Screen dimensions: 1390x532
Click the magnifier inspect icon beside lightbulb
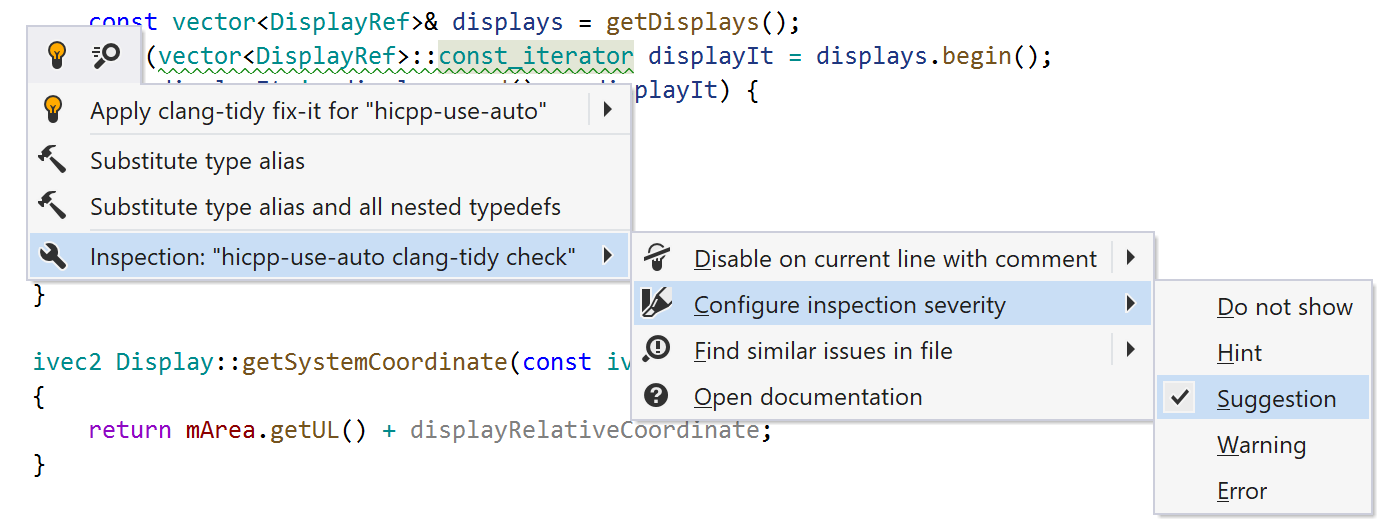(x=106, y=56)
